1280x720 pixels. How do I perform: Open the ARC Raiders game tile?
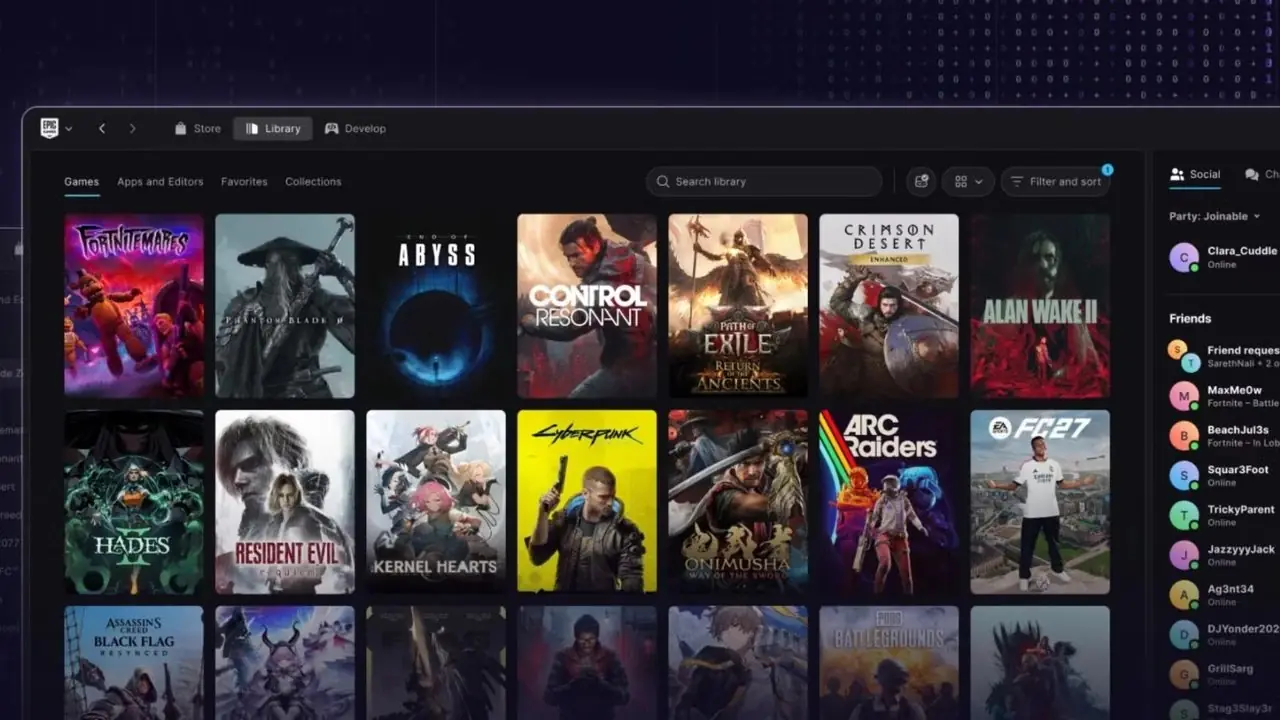(889, 502)
